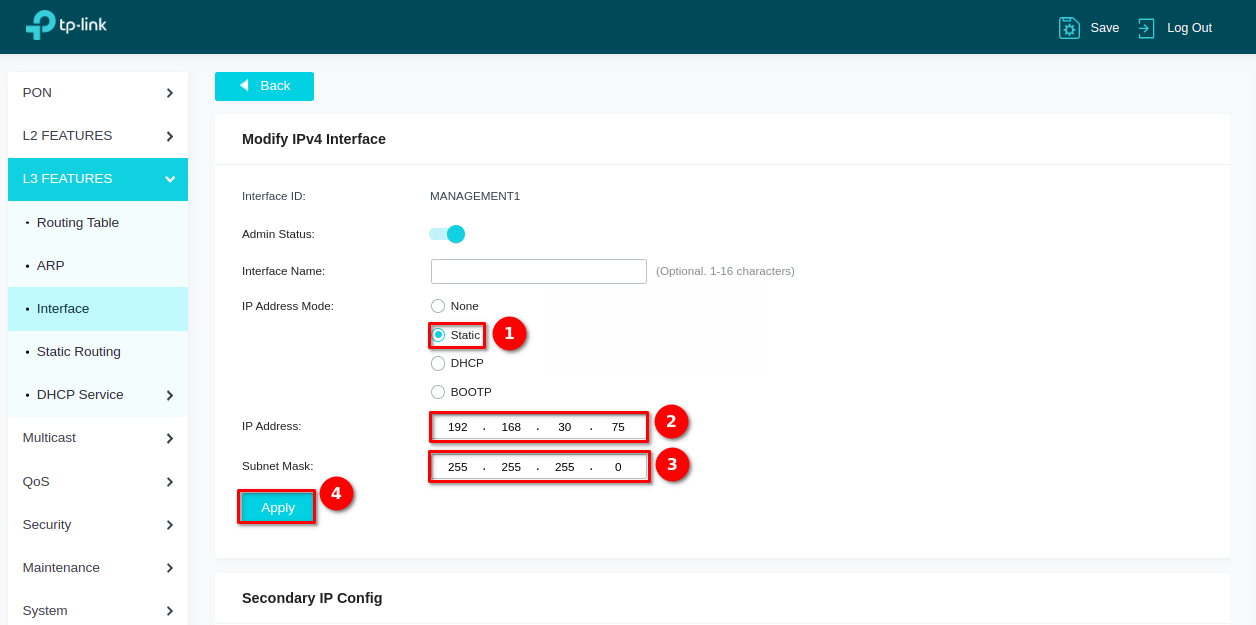The image size is (1256, 625).
Task: Collapse the L3 FEATURES section
Action: tap(170, 179)
